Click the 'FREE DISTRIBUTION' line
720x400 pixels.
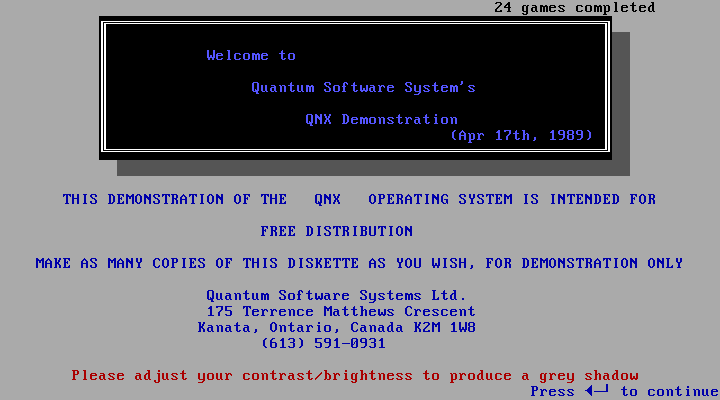pos(337,231)
